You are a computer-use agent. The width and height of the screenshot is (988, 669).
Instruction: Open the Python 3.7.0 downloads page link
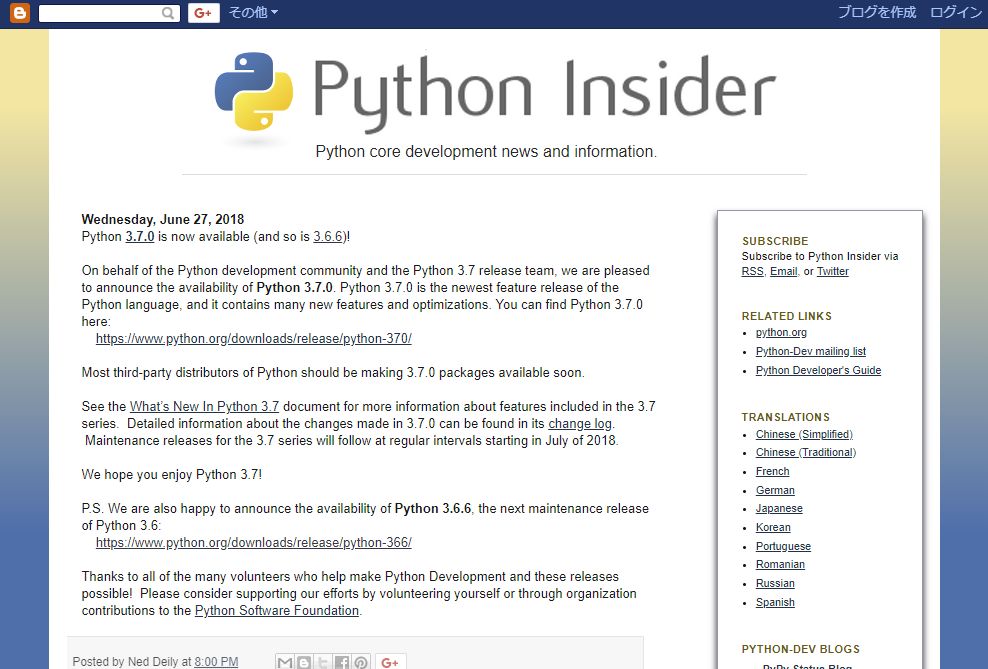pos(253,338)
